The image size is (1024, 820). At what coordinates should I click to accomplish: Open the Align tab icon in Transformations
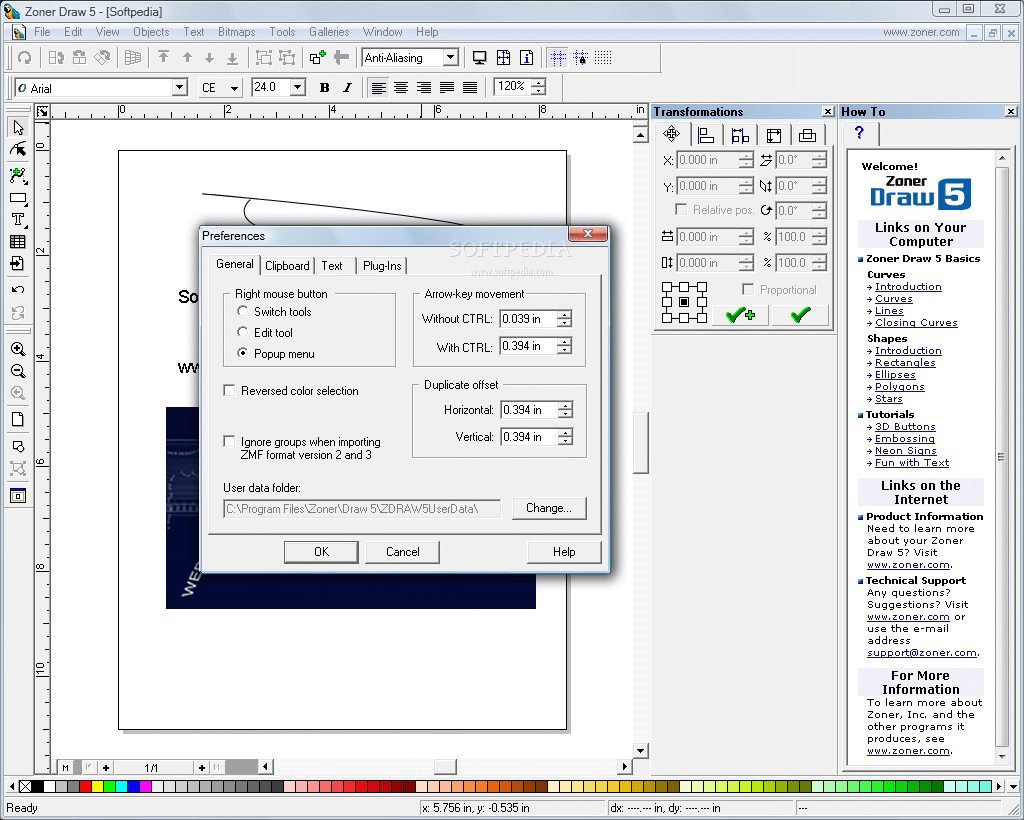(706, 135)
